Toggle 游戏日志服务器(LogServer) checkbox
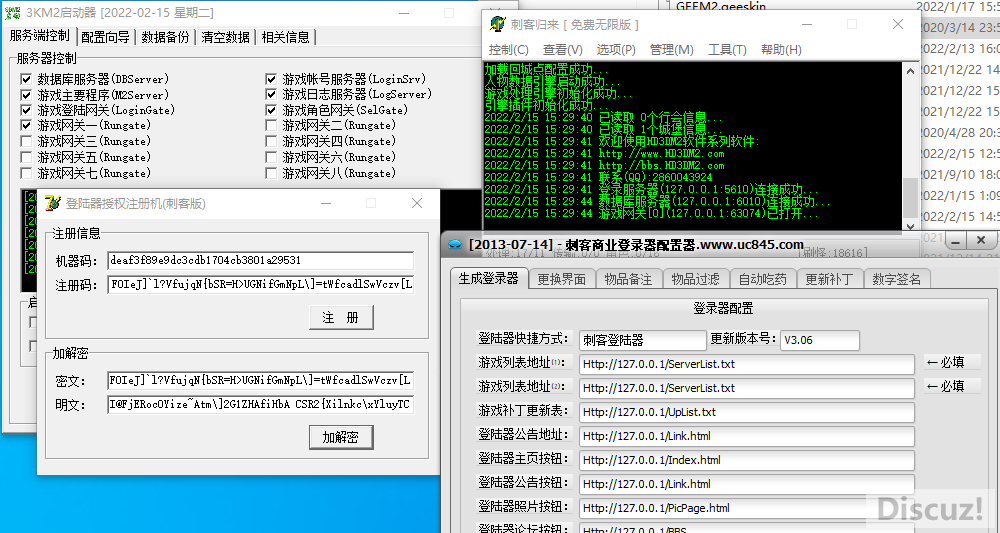This screenshot has height=533, width=1000. coord(271,94)
